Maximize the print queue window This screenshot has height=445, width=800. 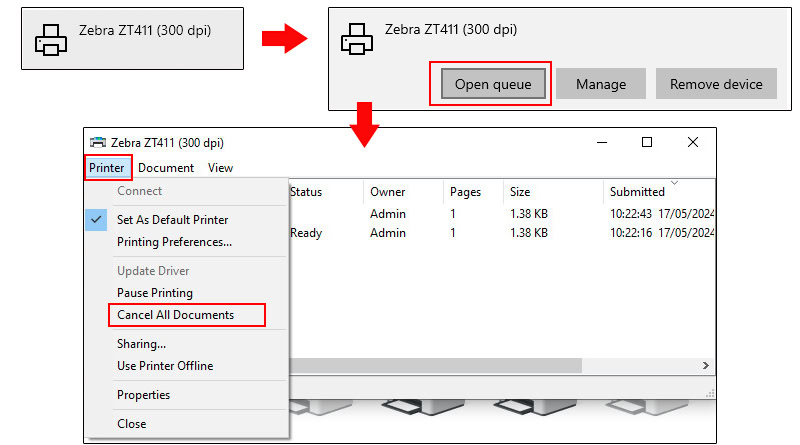pos(647,143)
